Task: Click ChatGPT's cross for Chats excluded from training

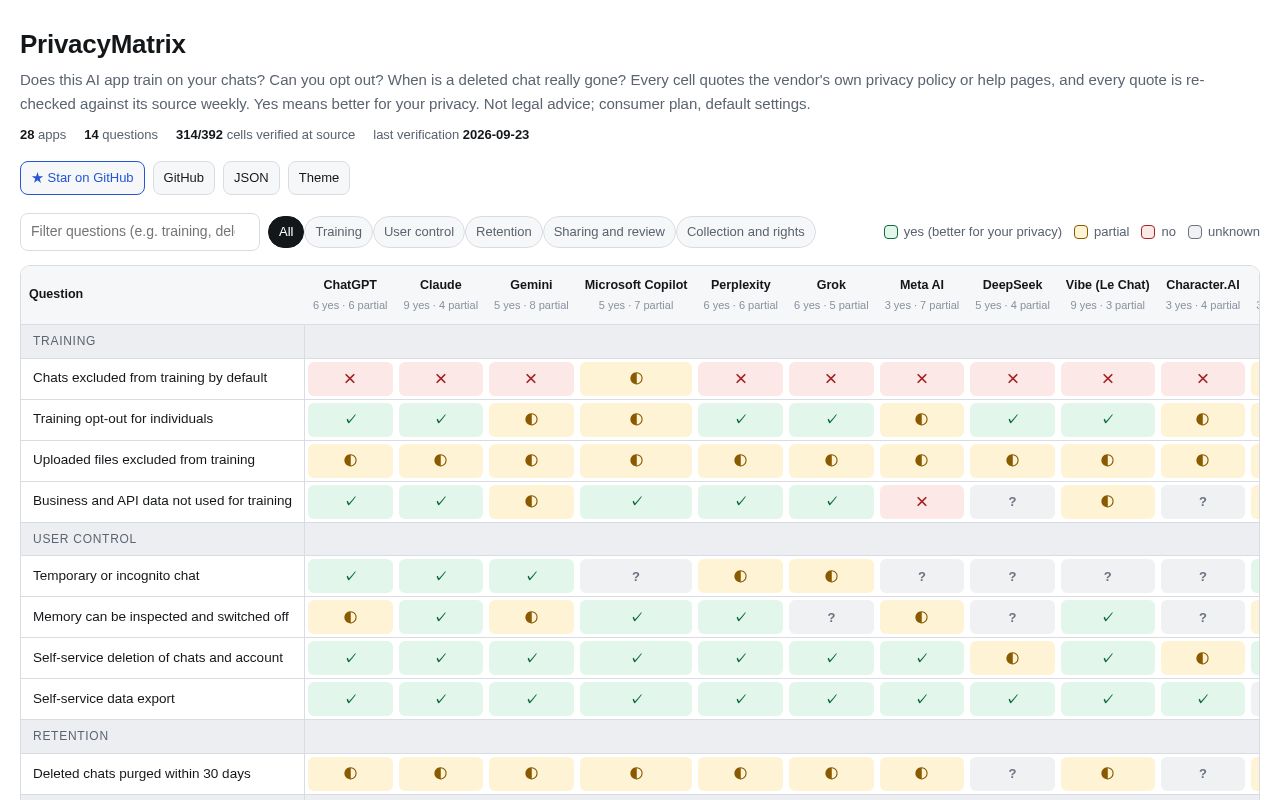Action: click(x=350, y=379)
